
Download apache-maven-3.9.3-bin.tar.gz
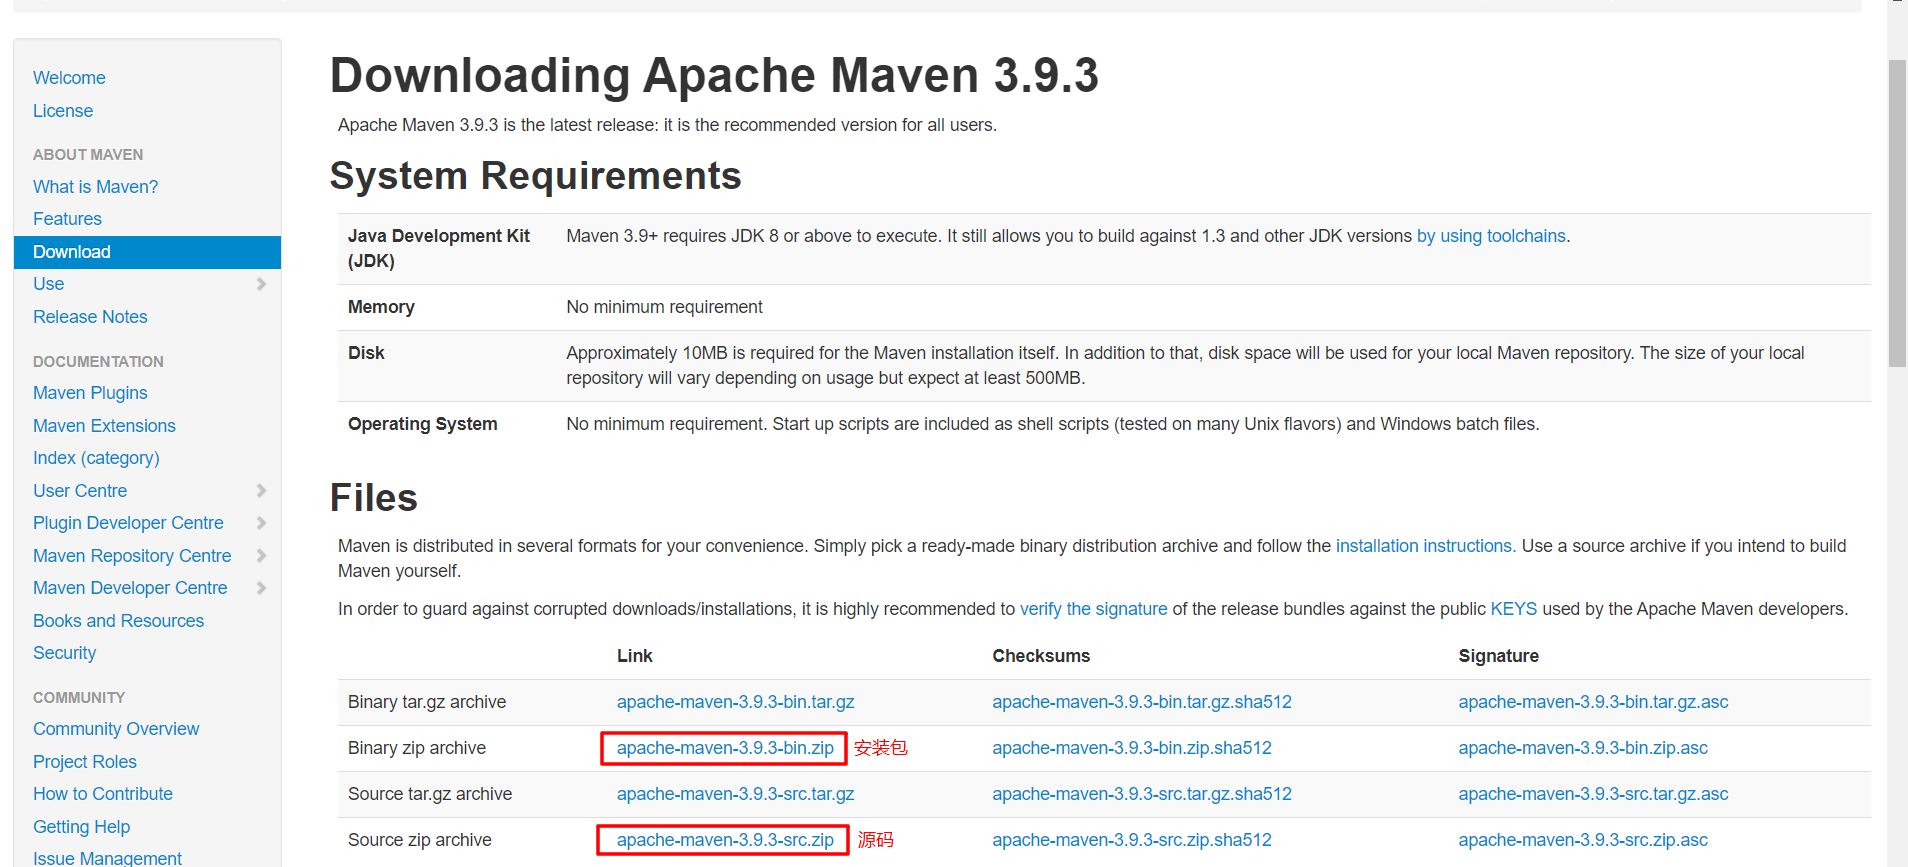[x=735, y=702]
